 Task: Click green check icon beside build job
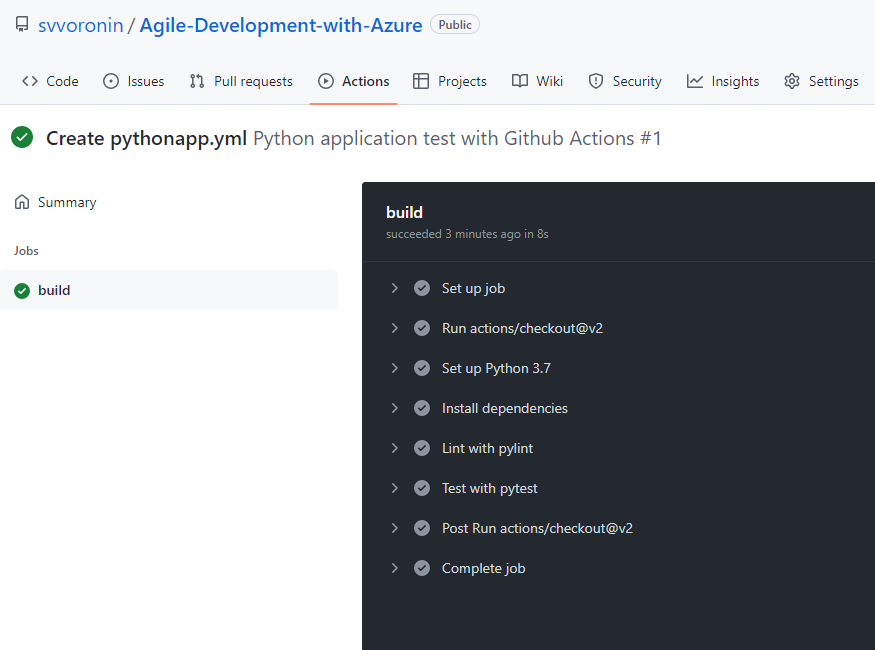22,291
